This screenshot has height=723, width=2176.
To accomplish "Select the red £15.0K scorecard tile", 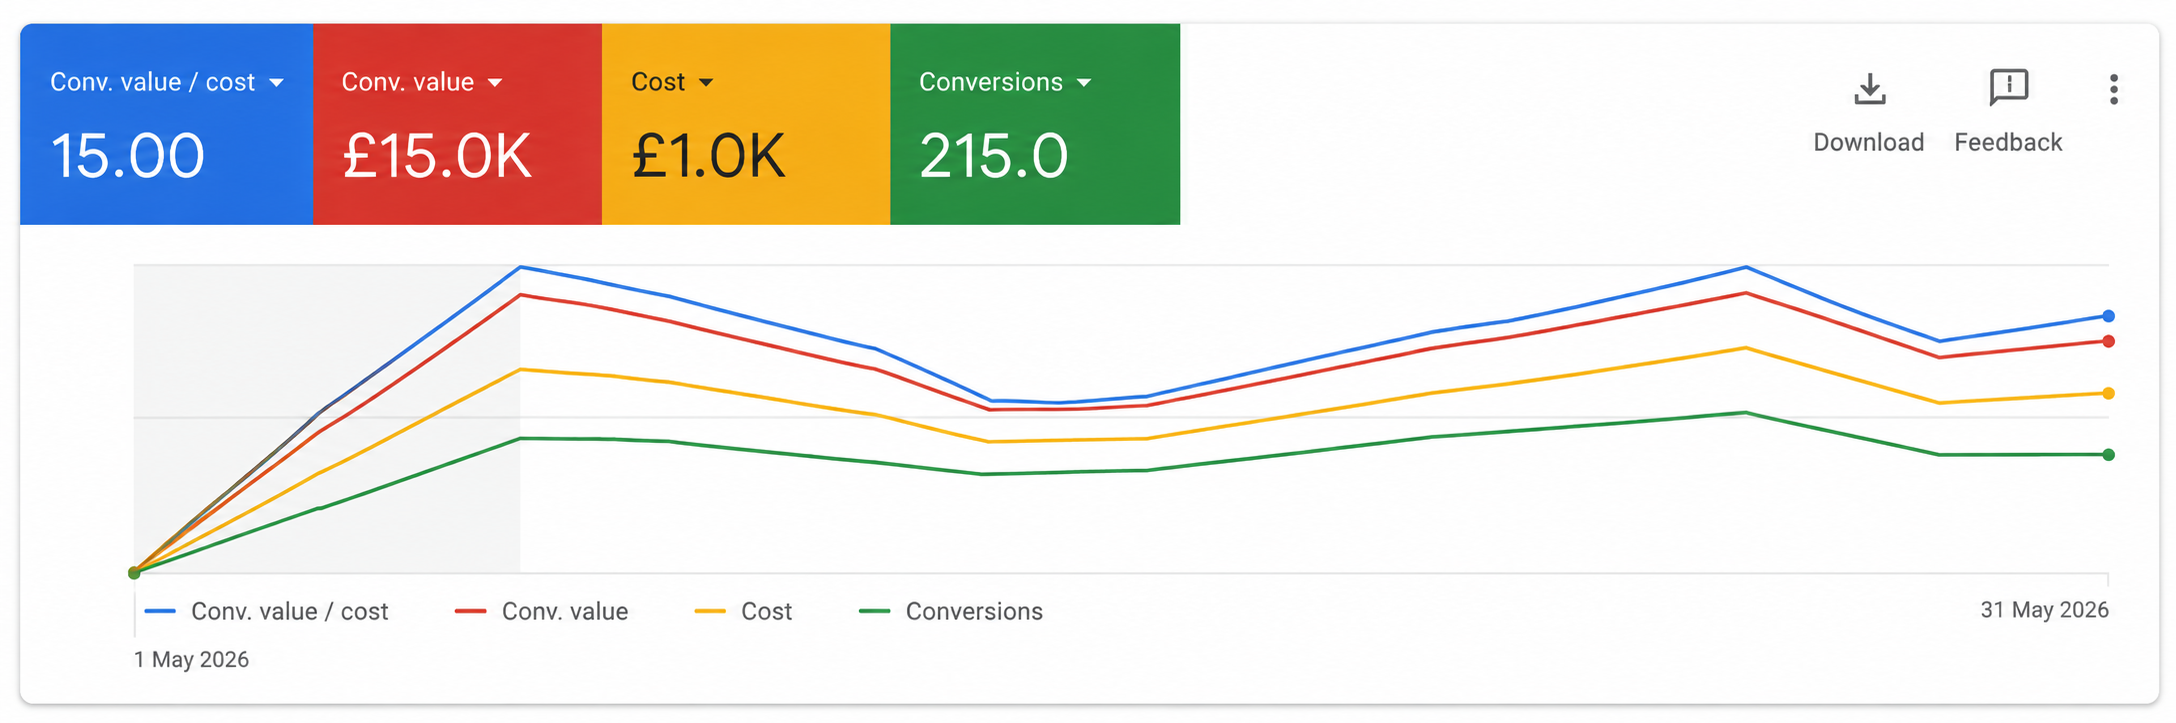I will tap(458, 124).
